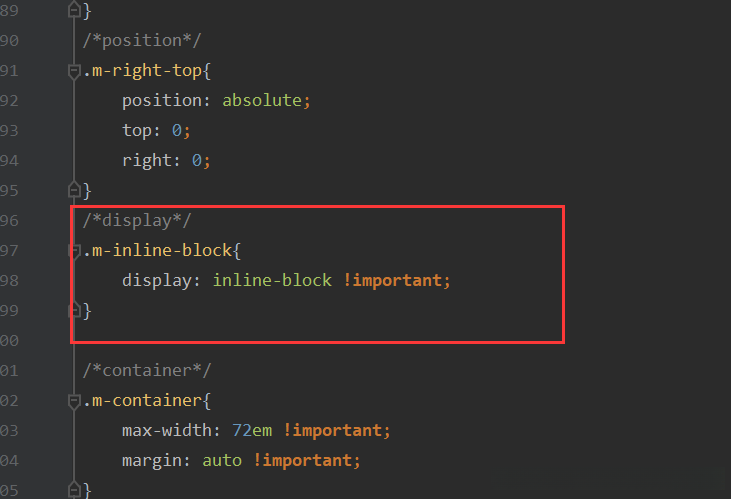The image size is (731, 499).
Task: Collapse the .m-container rule fold marker
Action: coord(73,401)
